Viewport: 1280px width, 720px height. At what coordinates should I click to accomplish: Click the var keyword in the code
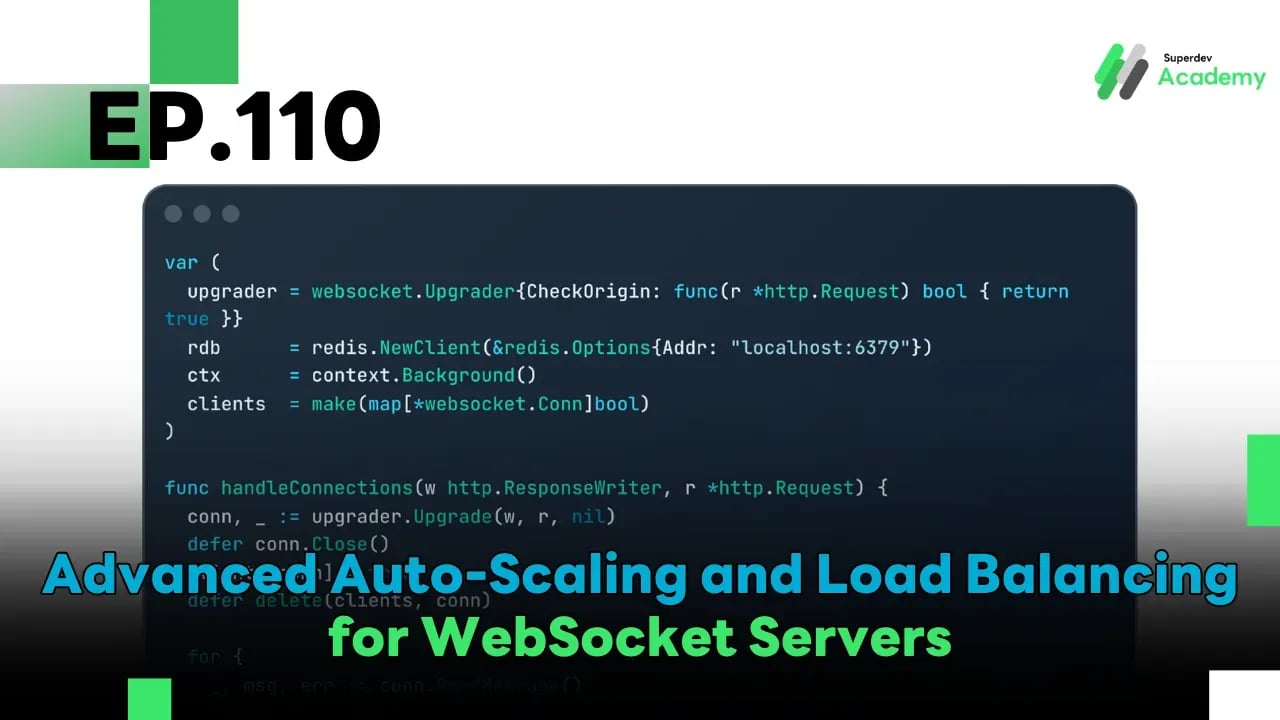[180, 262]
